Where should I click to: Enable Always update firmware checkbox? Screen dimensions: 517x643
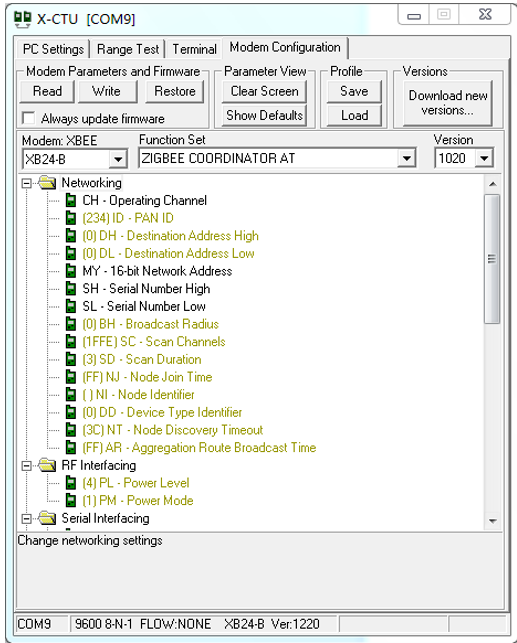tap(28, 118)
